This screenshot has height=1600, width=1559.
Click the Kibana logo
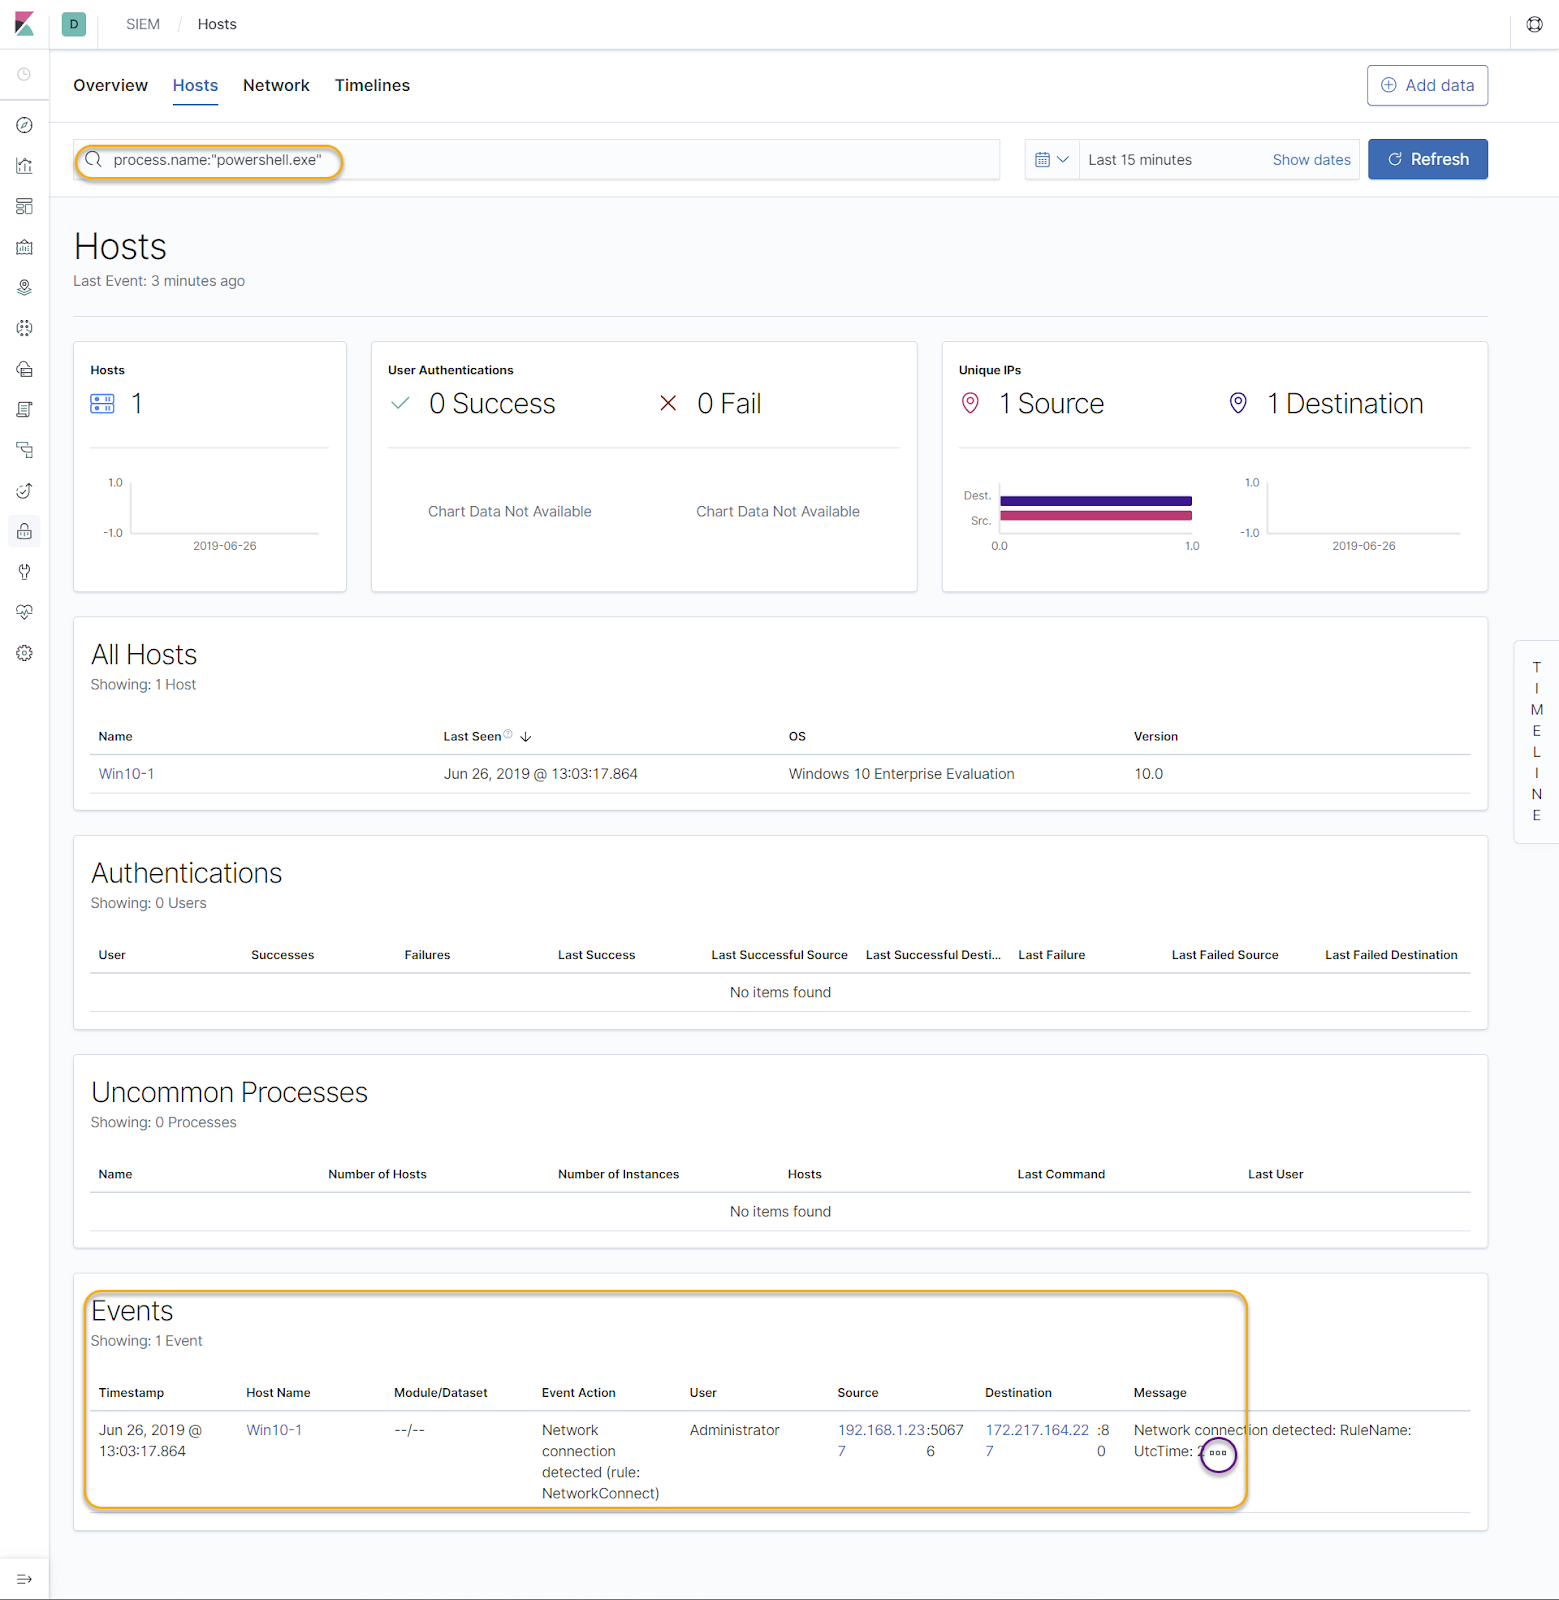[x=25, y=24]
